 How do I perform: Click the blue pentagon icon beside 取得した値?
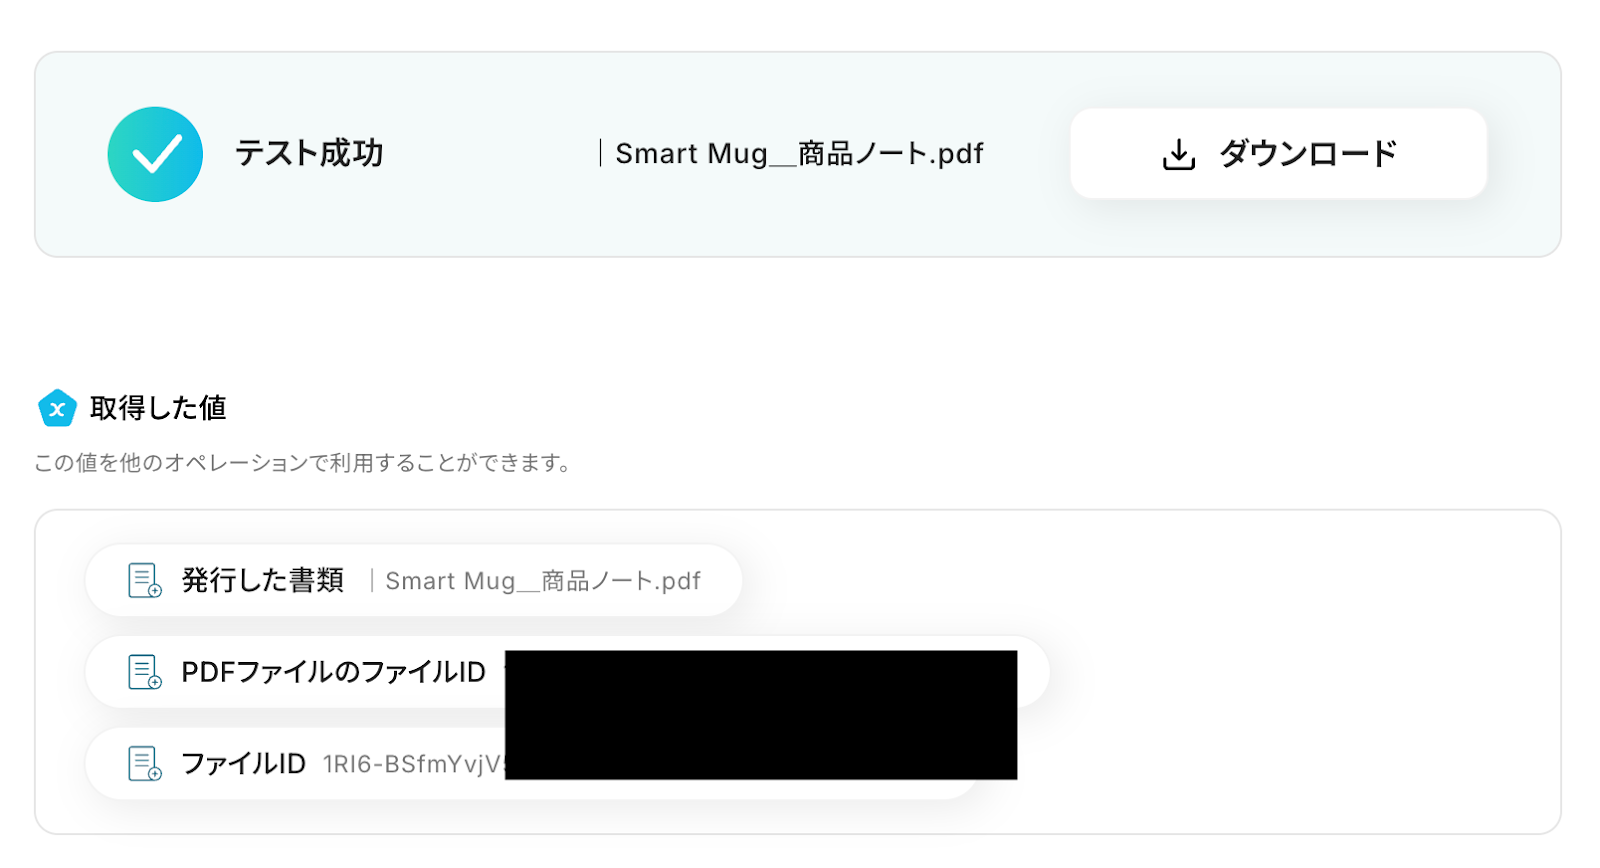pos(57,408)
